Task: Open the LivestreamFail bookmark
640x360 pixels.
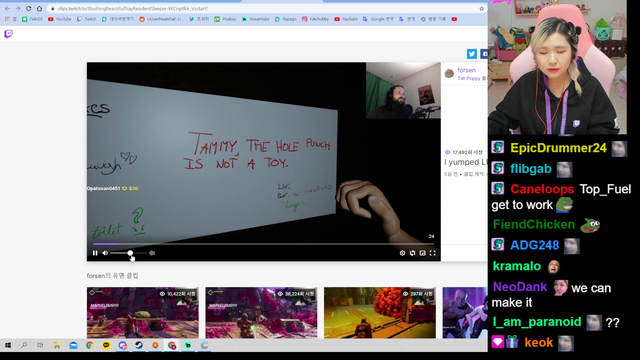Action: [161, 19]
